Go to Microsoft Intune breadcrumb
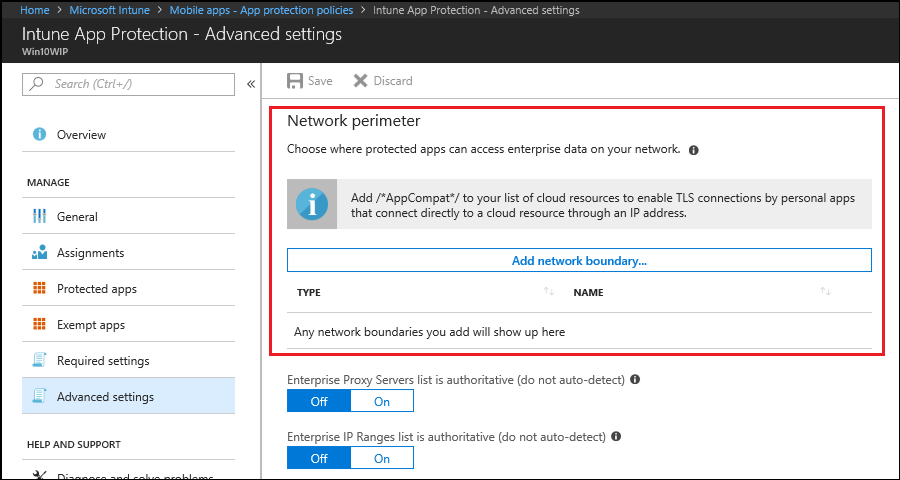900x480 pixels. click(110, 10)
